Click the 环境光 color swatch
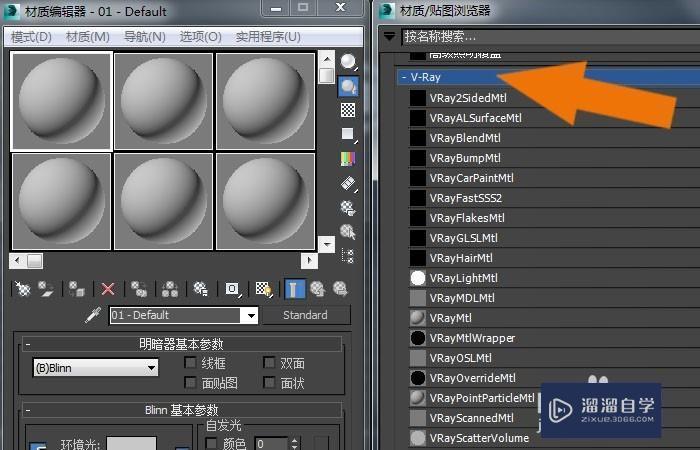Image resolution: width=700 pixels, height=450 pixels. (x=131, y=443)
